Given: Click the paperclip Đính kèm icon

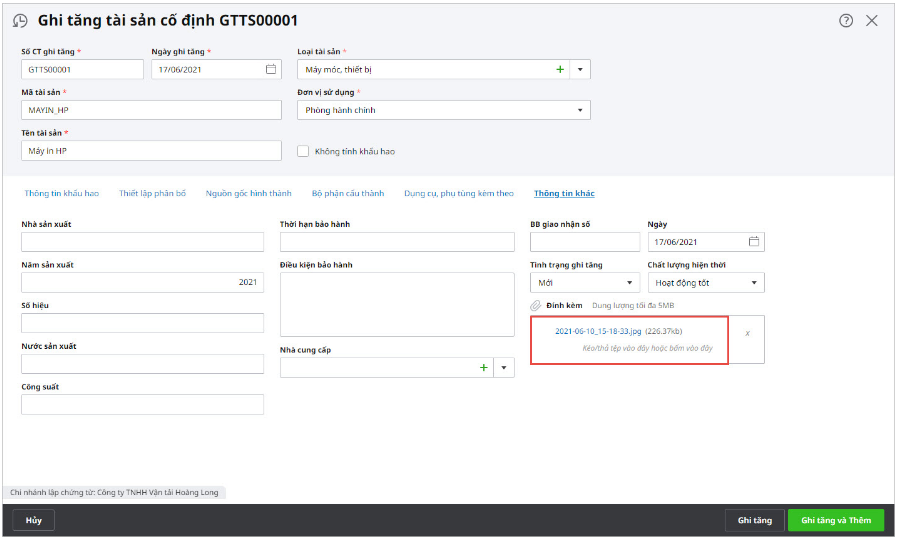Looking at the screenshot, I should point(536,305).
